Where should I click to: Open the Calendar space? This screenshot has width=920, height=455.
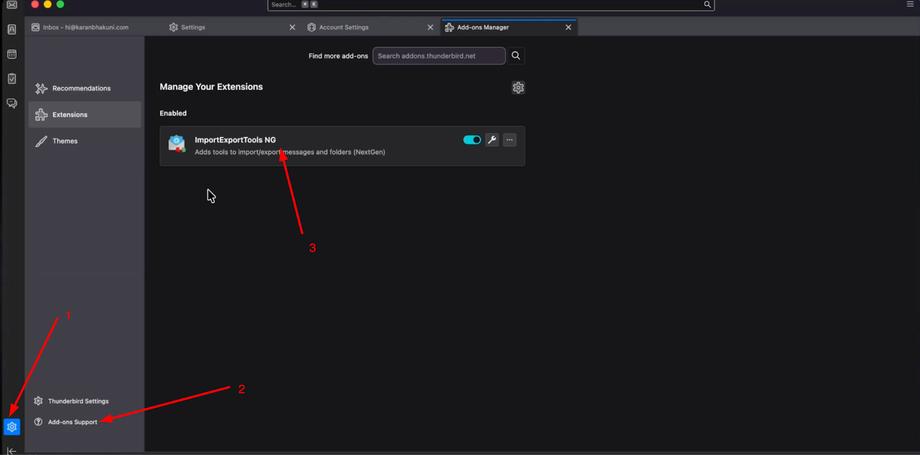click(12, 54)
